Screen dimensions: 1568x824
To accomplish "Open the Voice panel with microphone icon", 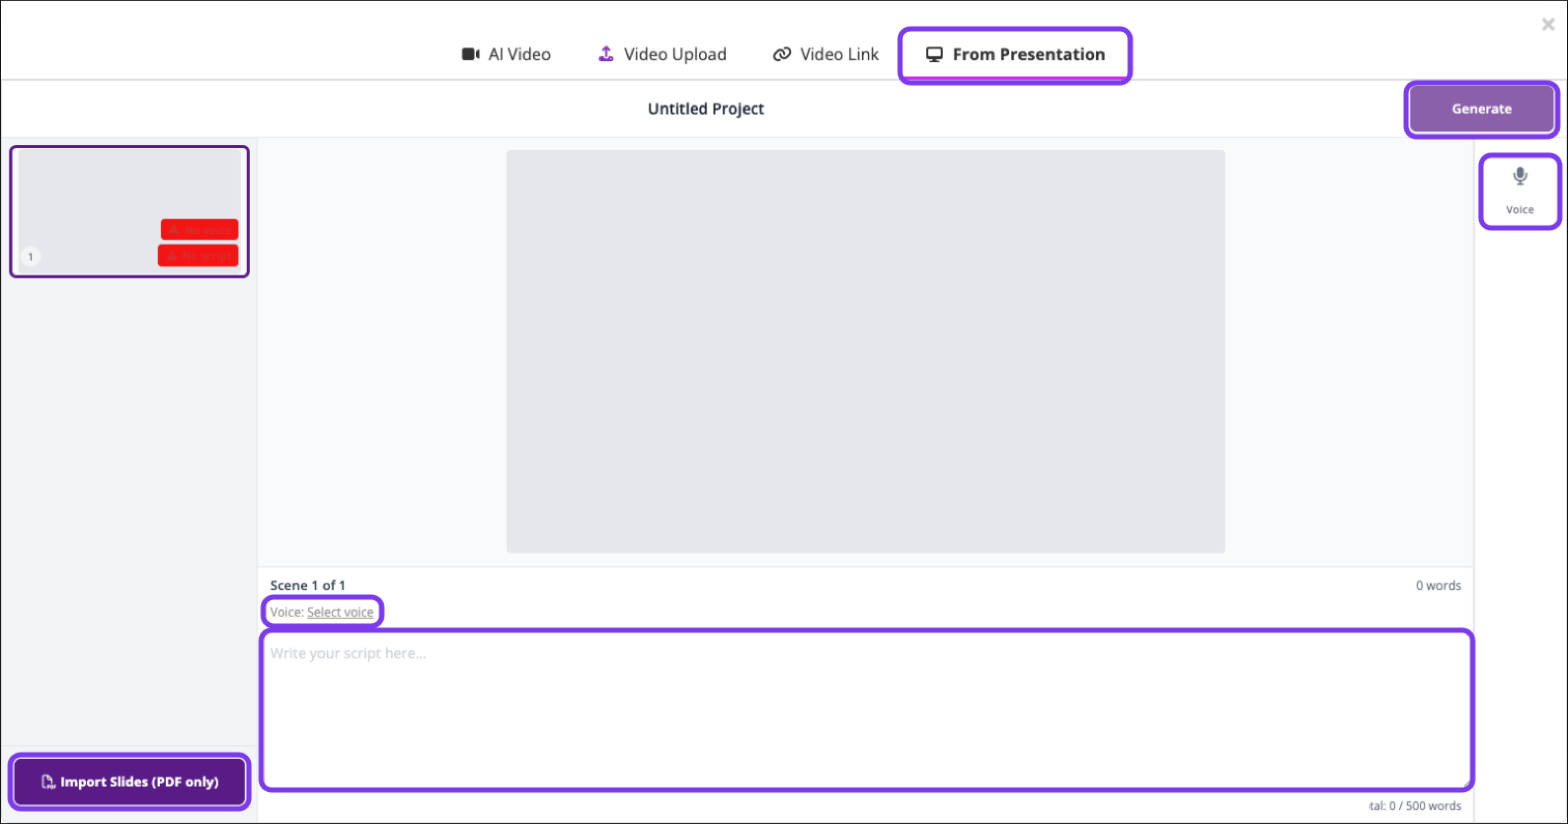I will point(1520,191).
